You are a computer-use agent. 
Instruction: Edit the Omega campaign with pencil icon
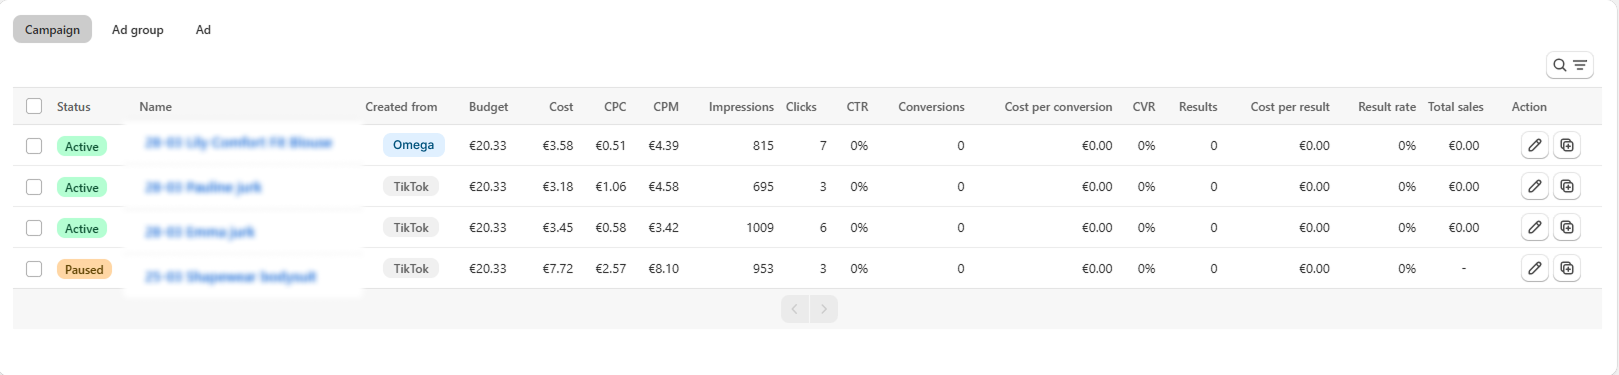coord(1534,145)
